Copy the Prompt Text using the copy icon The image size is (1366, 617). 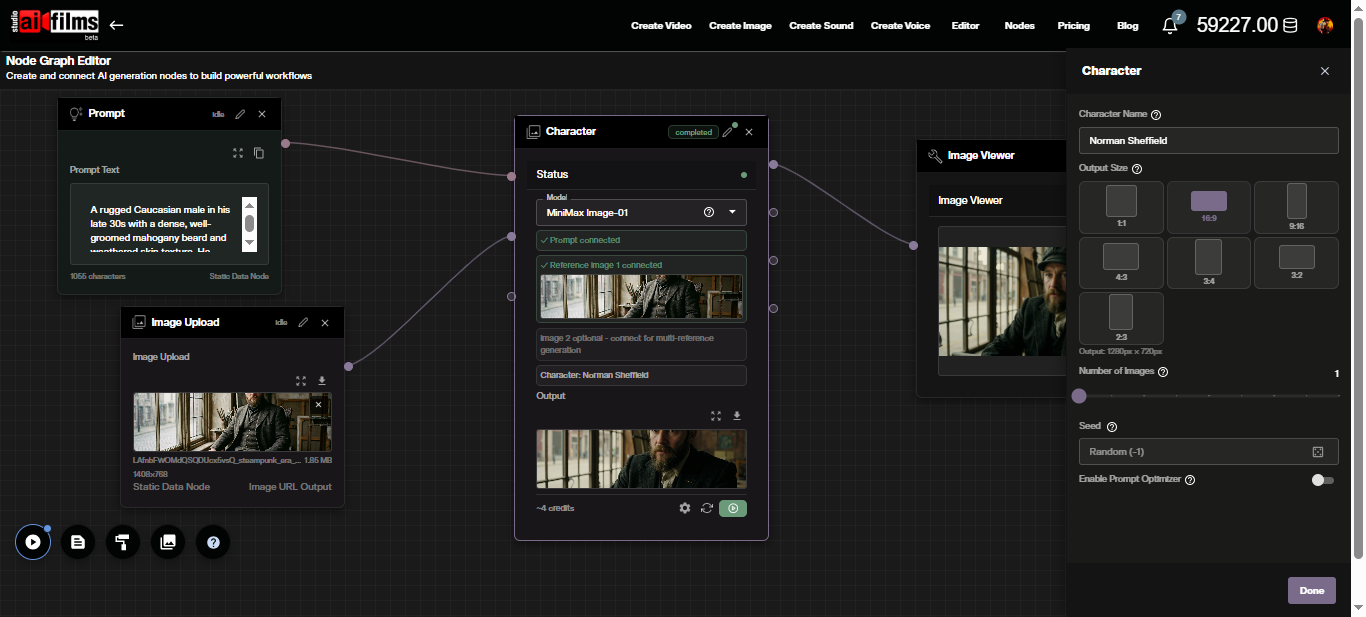click(x=258, y=153)
